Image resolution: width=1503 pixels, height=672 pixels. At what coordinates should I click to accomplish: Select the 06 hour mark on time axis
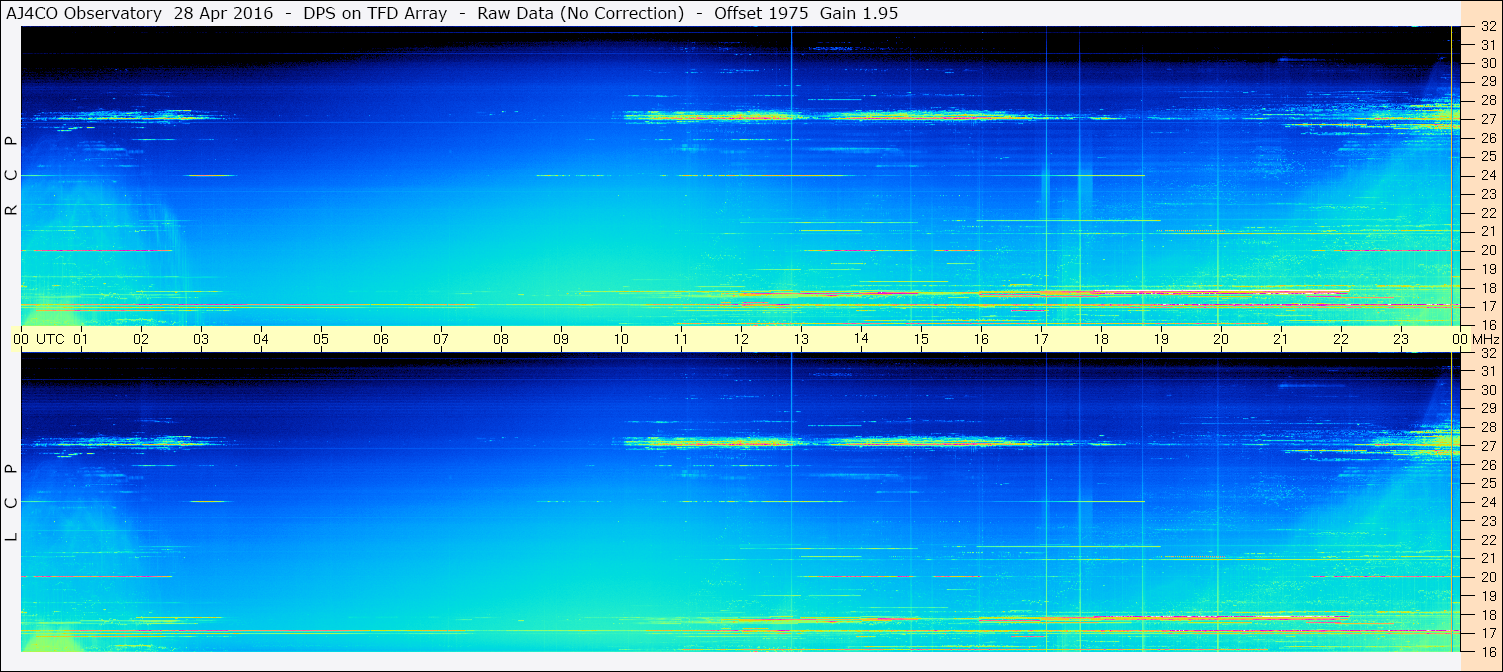[x=381, y=339]
